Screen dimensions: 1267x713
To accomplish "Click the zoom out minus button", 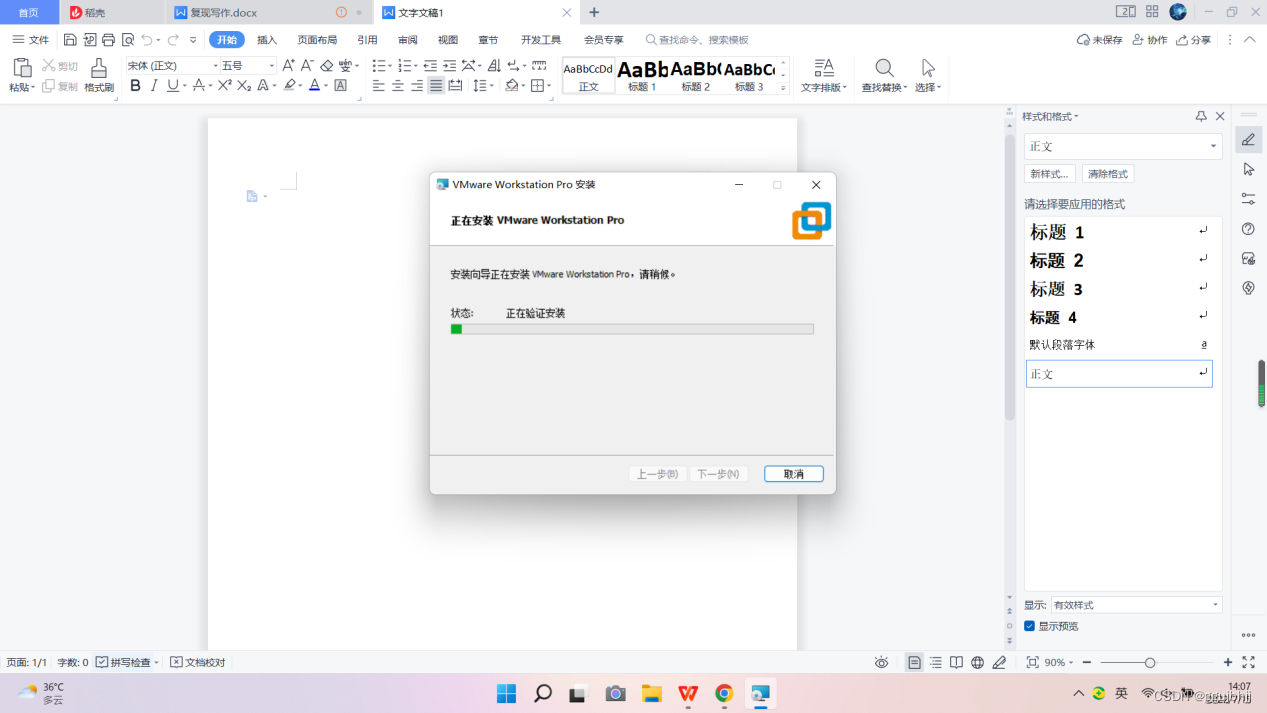I will (1087, 663).
